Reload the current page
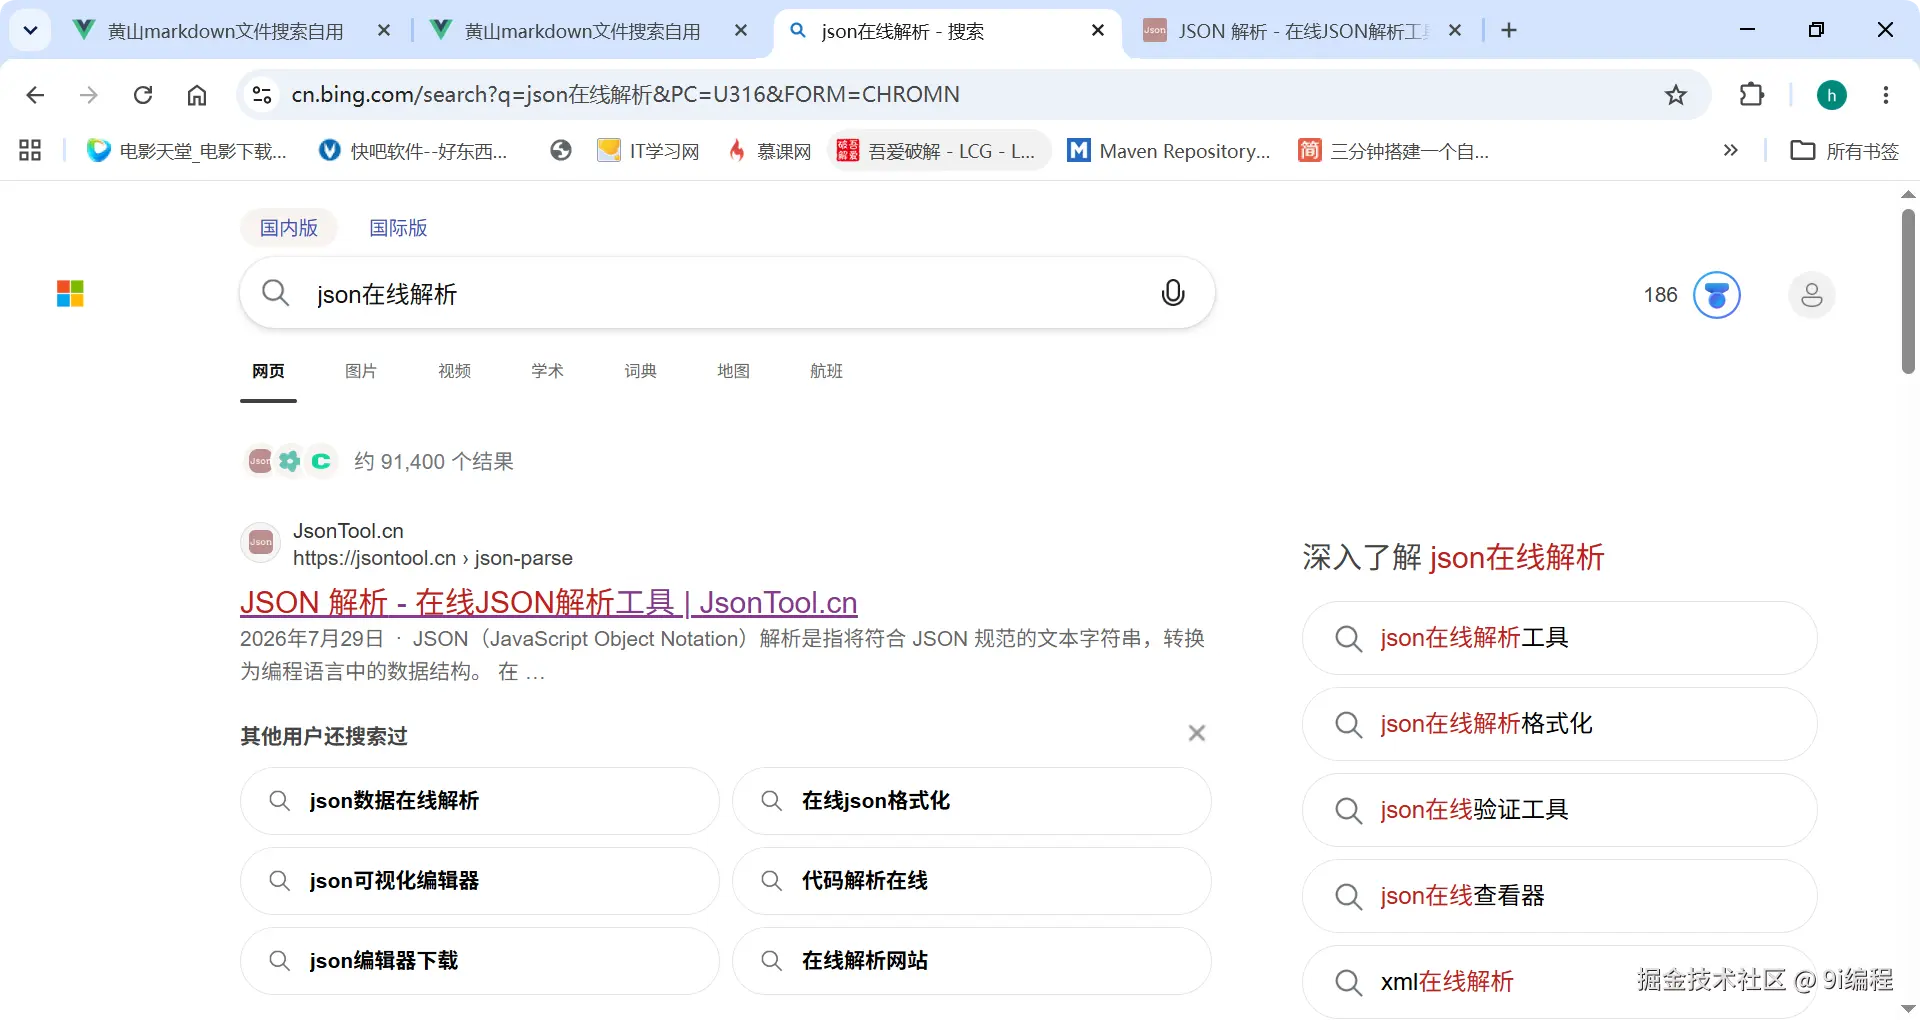Image resolution: width=1920 pixels, height=1020 pixels. [x=143, y=95]
